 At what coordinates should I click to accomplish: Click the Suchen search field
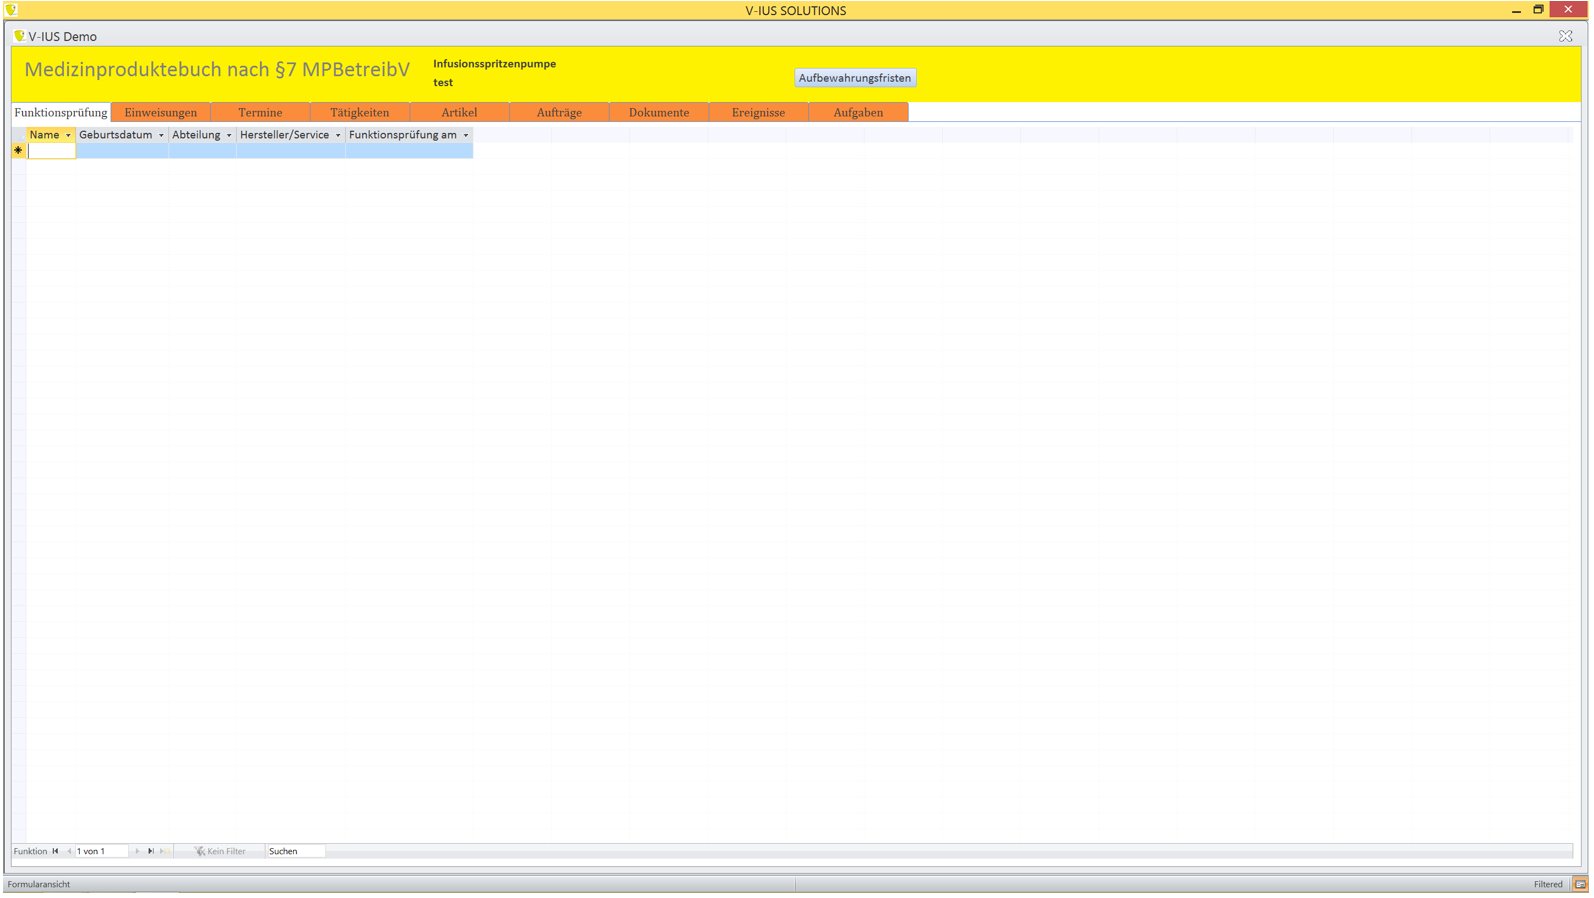pos(295,852)
